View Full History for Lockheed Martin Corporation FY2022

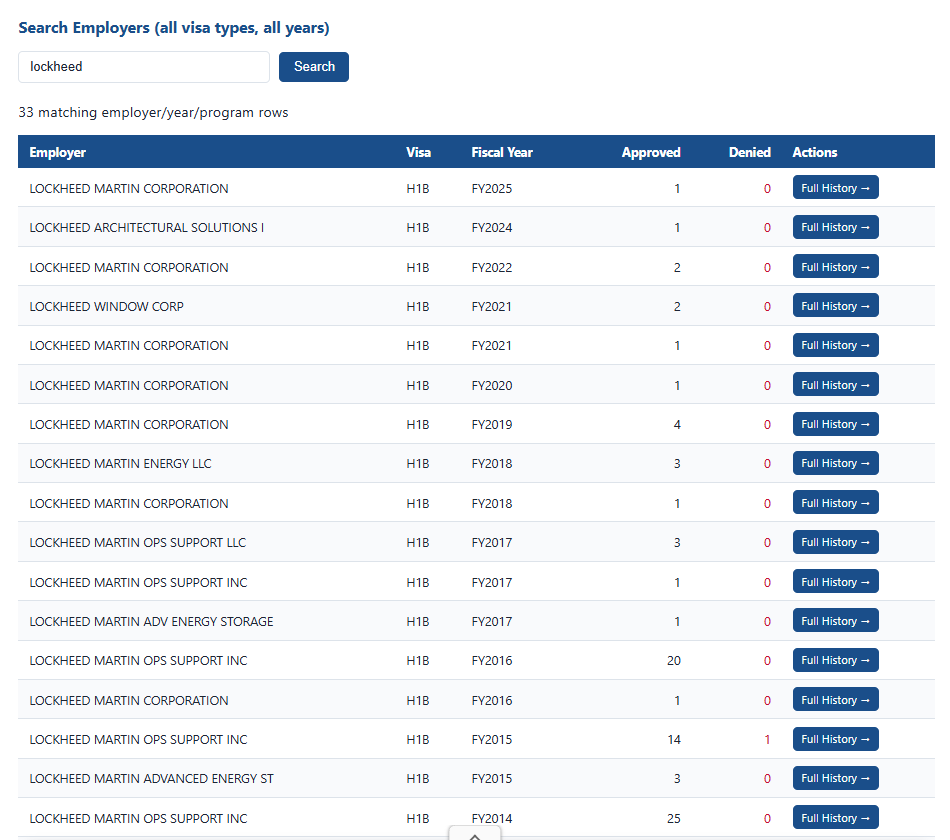[835, 267]
